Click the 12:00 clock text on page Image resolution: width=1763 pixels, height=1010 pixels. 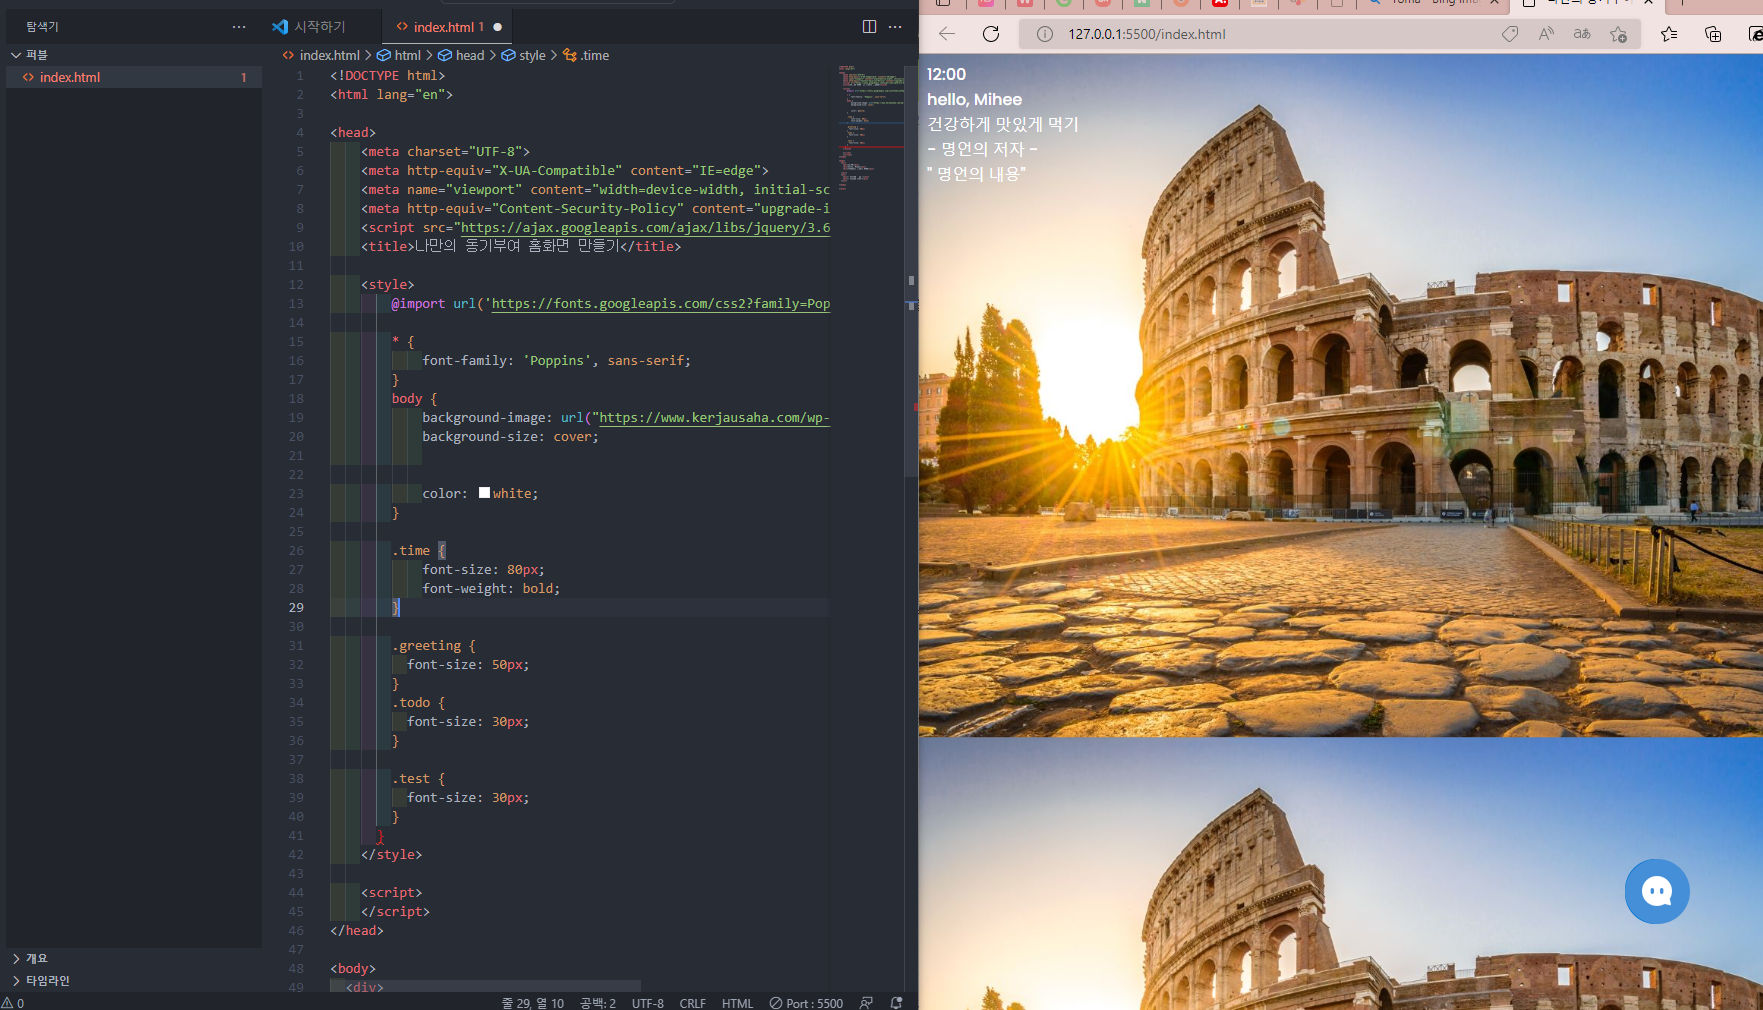[947, 74]
